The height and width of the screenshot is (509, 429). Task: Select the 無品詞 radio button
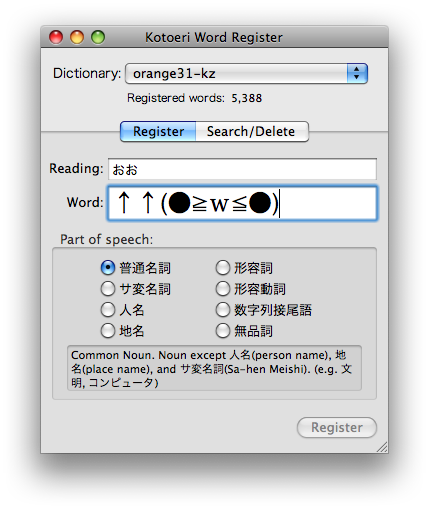click(x=223, y=331)
